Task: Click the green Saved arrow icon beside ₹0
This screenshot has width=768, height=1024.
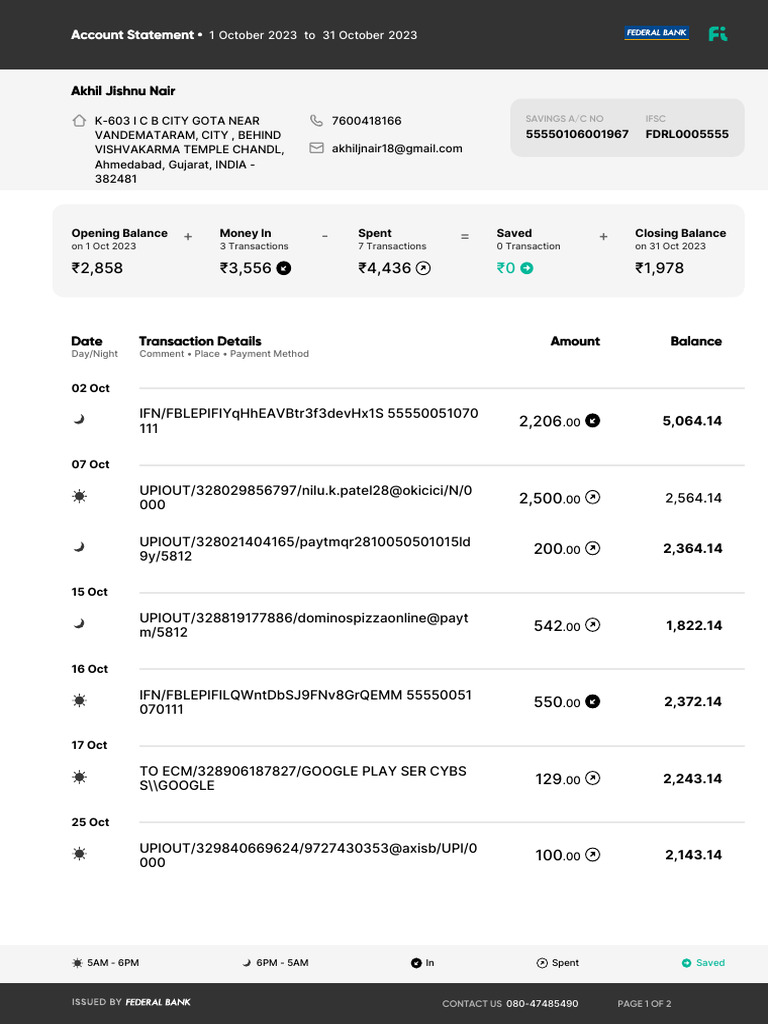Action: pyautogui.click(x=527, y=268)
